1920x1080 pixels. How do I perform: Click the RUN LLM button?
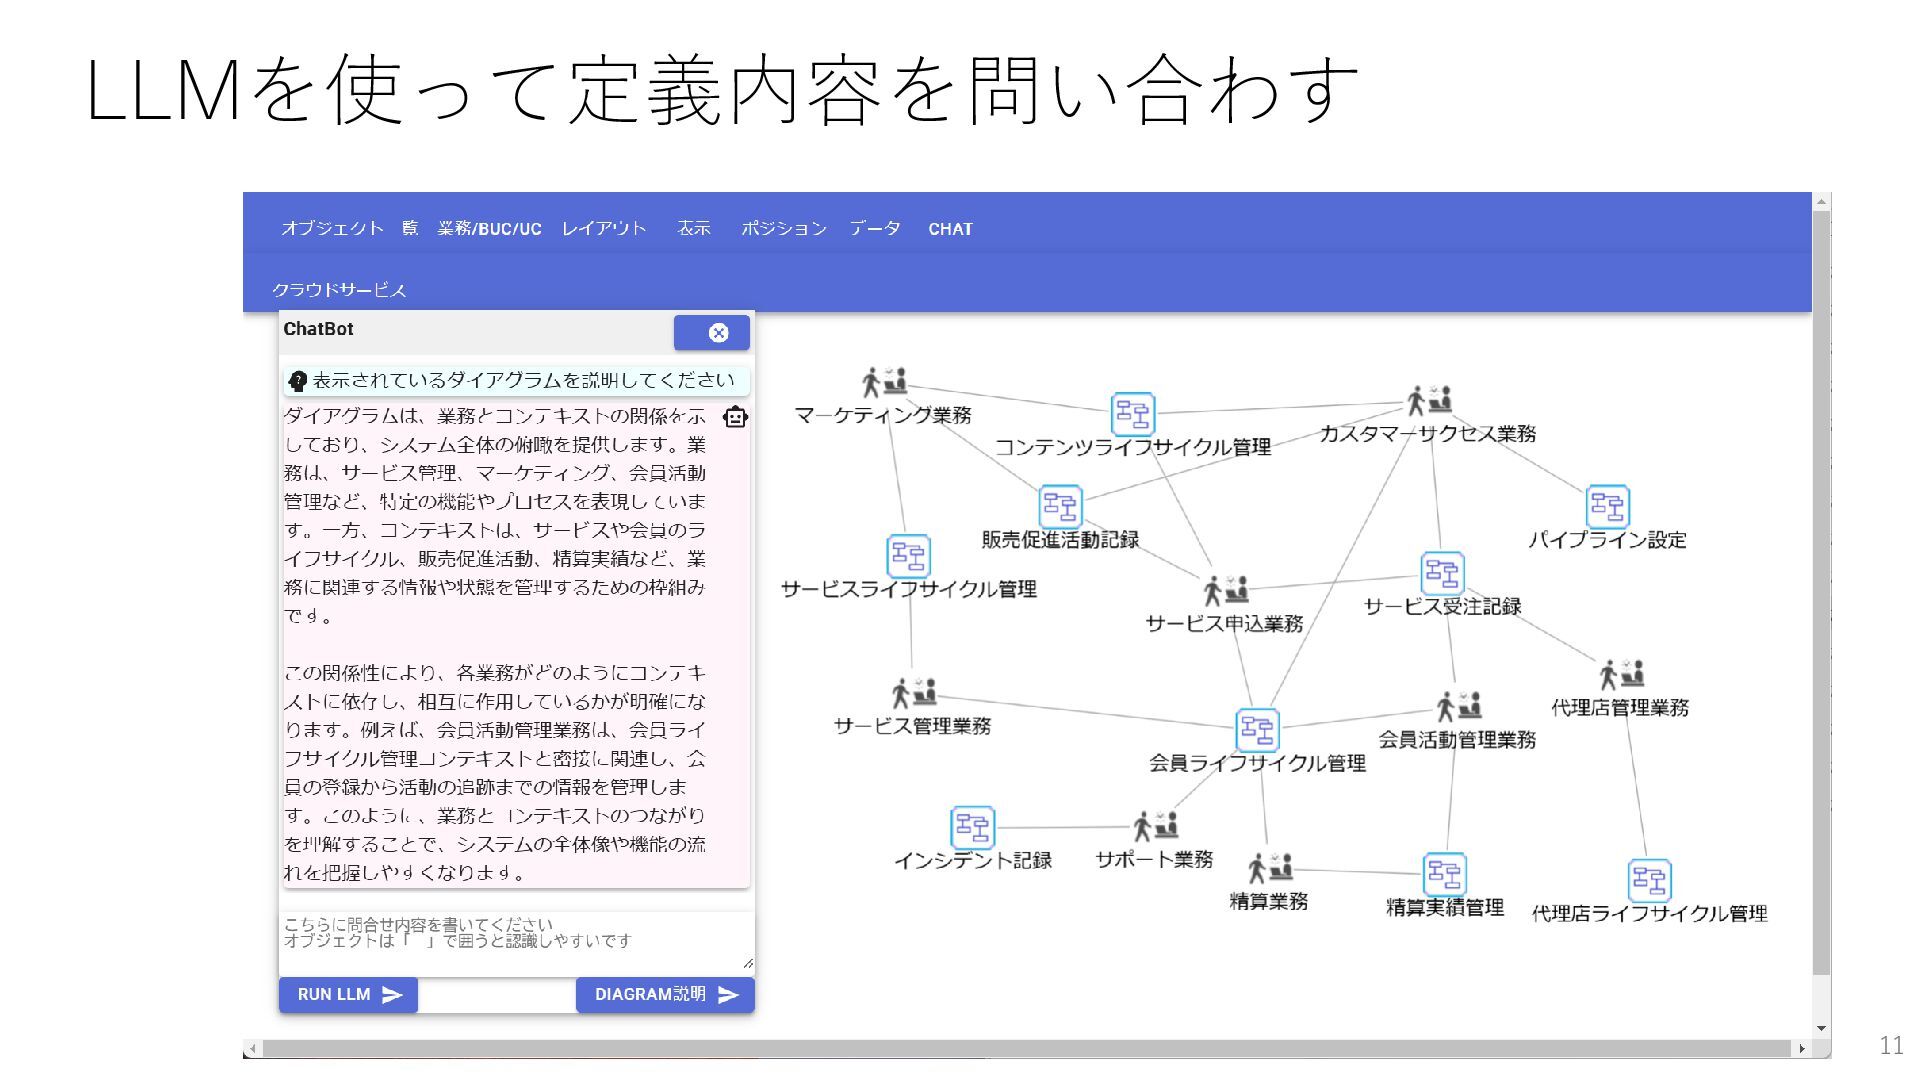[348, 995]
